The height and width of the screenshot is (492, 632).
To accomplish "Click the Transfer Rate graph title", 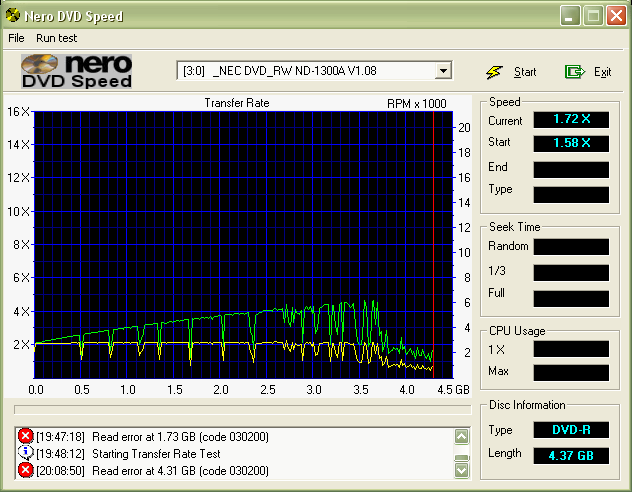I will [x=237, y=103].
